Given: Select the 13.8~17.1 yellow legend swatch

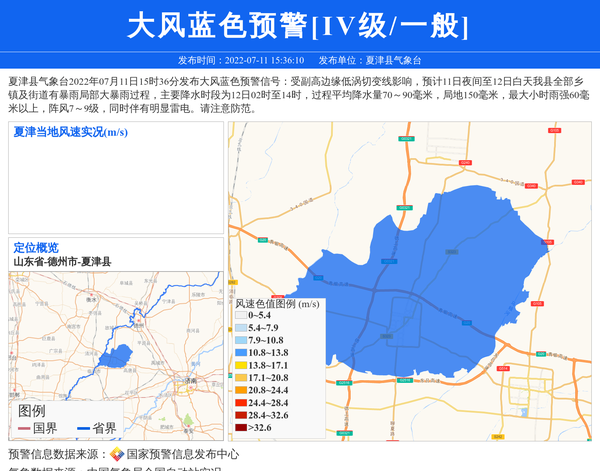Looking at the screenshot, I should click(x=240, y=366).
